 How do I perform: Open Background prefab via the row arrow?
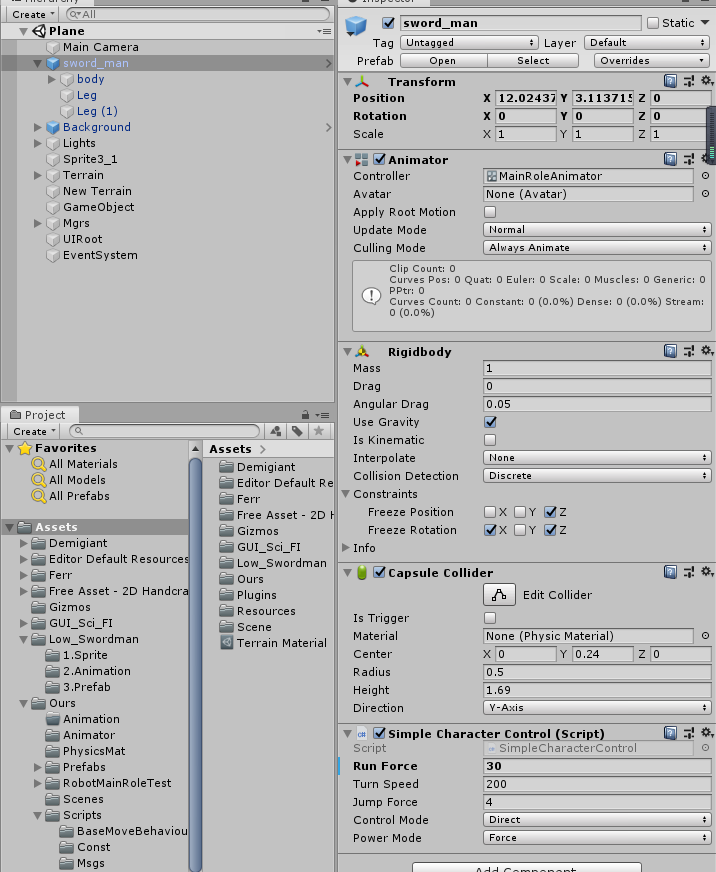pyautogui.click(x=328, y=127)
